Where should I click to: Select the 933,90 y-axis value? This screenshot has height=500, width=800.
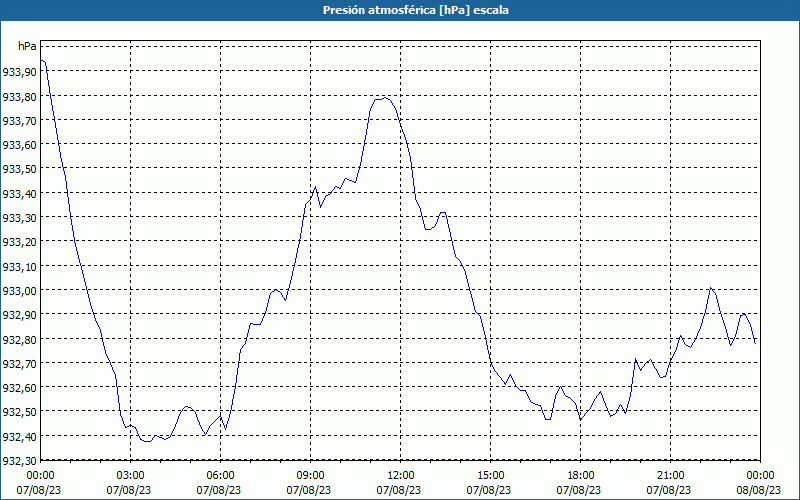pyautogui.click(x=20, y=71)
